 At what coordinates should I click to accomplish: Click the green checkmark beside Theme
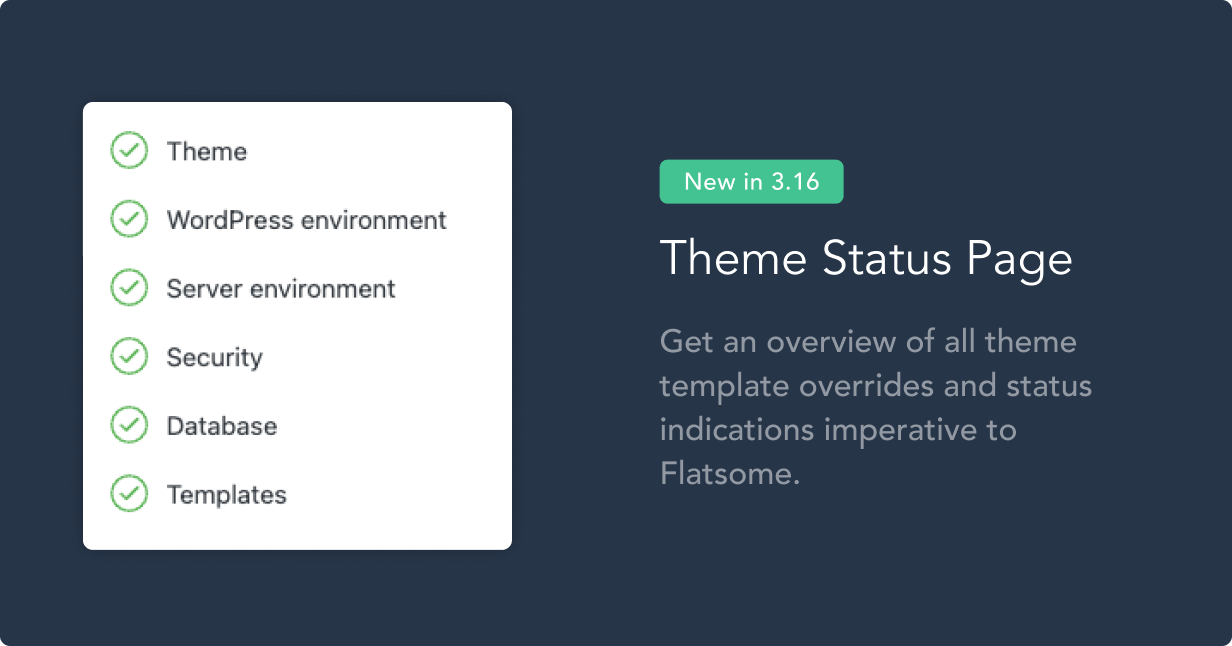128,151
